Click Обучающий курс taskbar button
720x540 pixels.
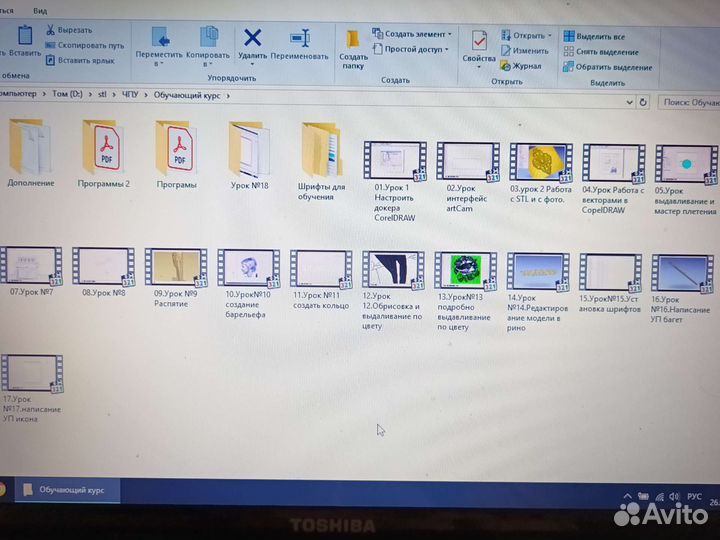point(68,489)
